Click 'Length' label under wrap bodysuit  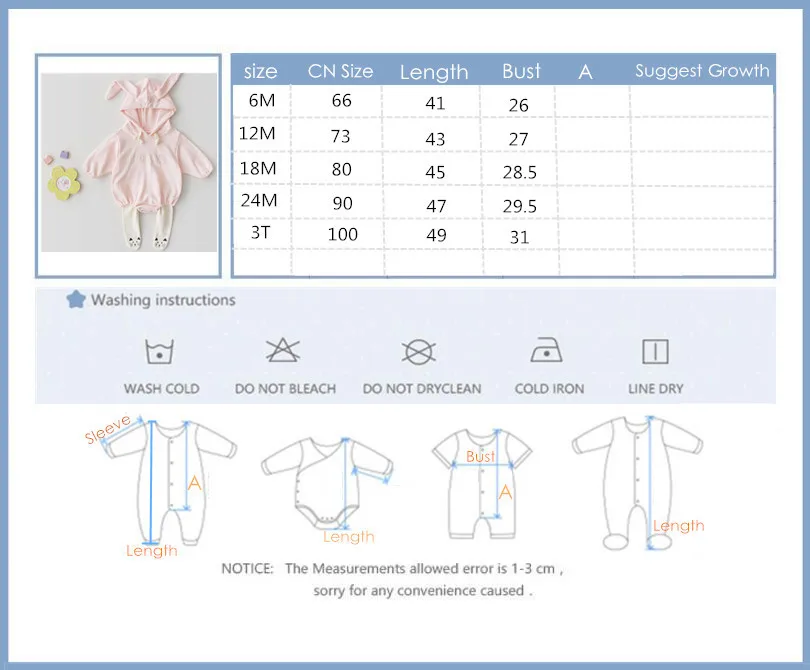coord(349,537)
